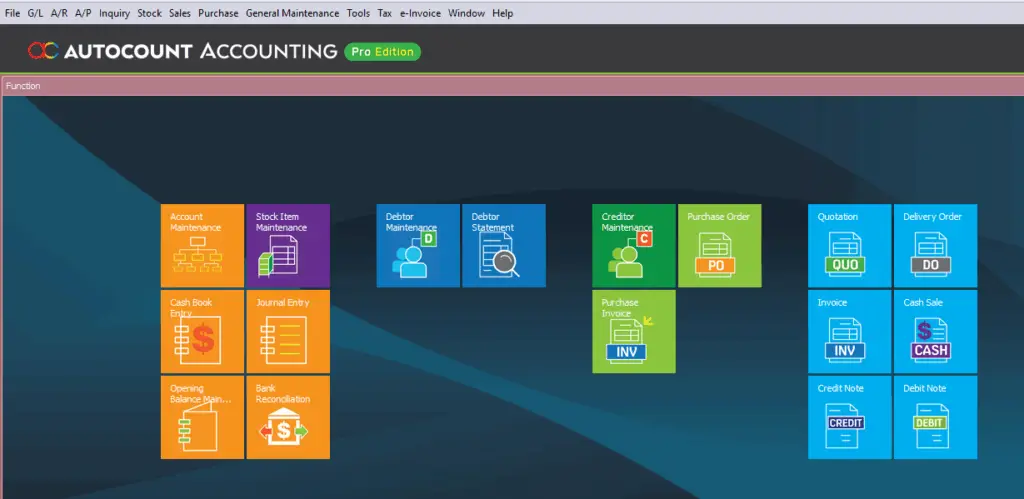Open the Creditor Maintenance tile
This screenshot has height=499, width=1024.
point(634,246)
